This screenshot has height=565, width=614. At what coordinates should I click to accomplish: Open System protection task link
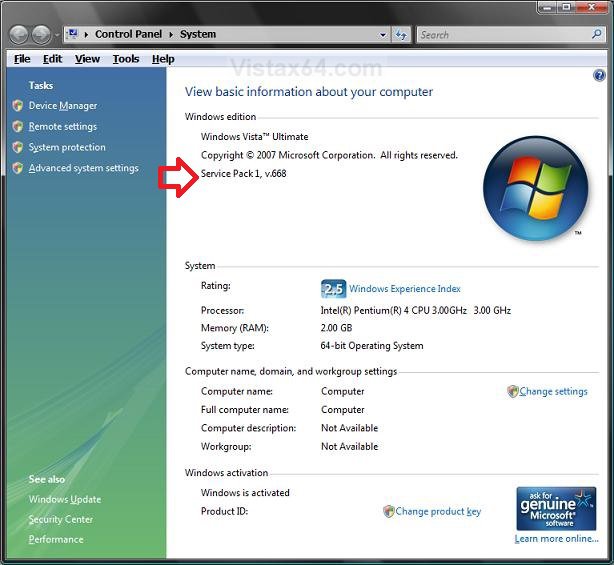tap(67, 147)
